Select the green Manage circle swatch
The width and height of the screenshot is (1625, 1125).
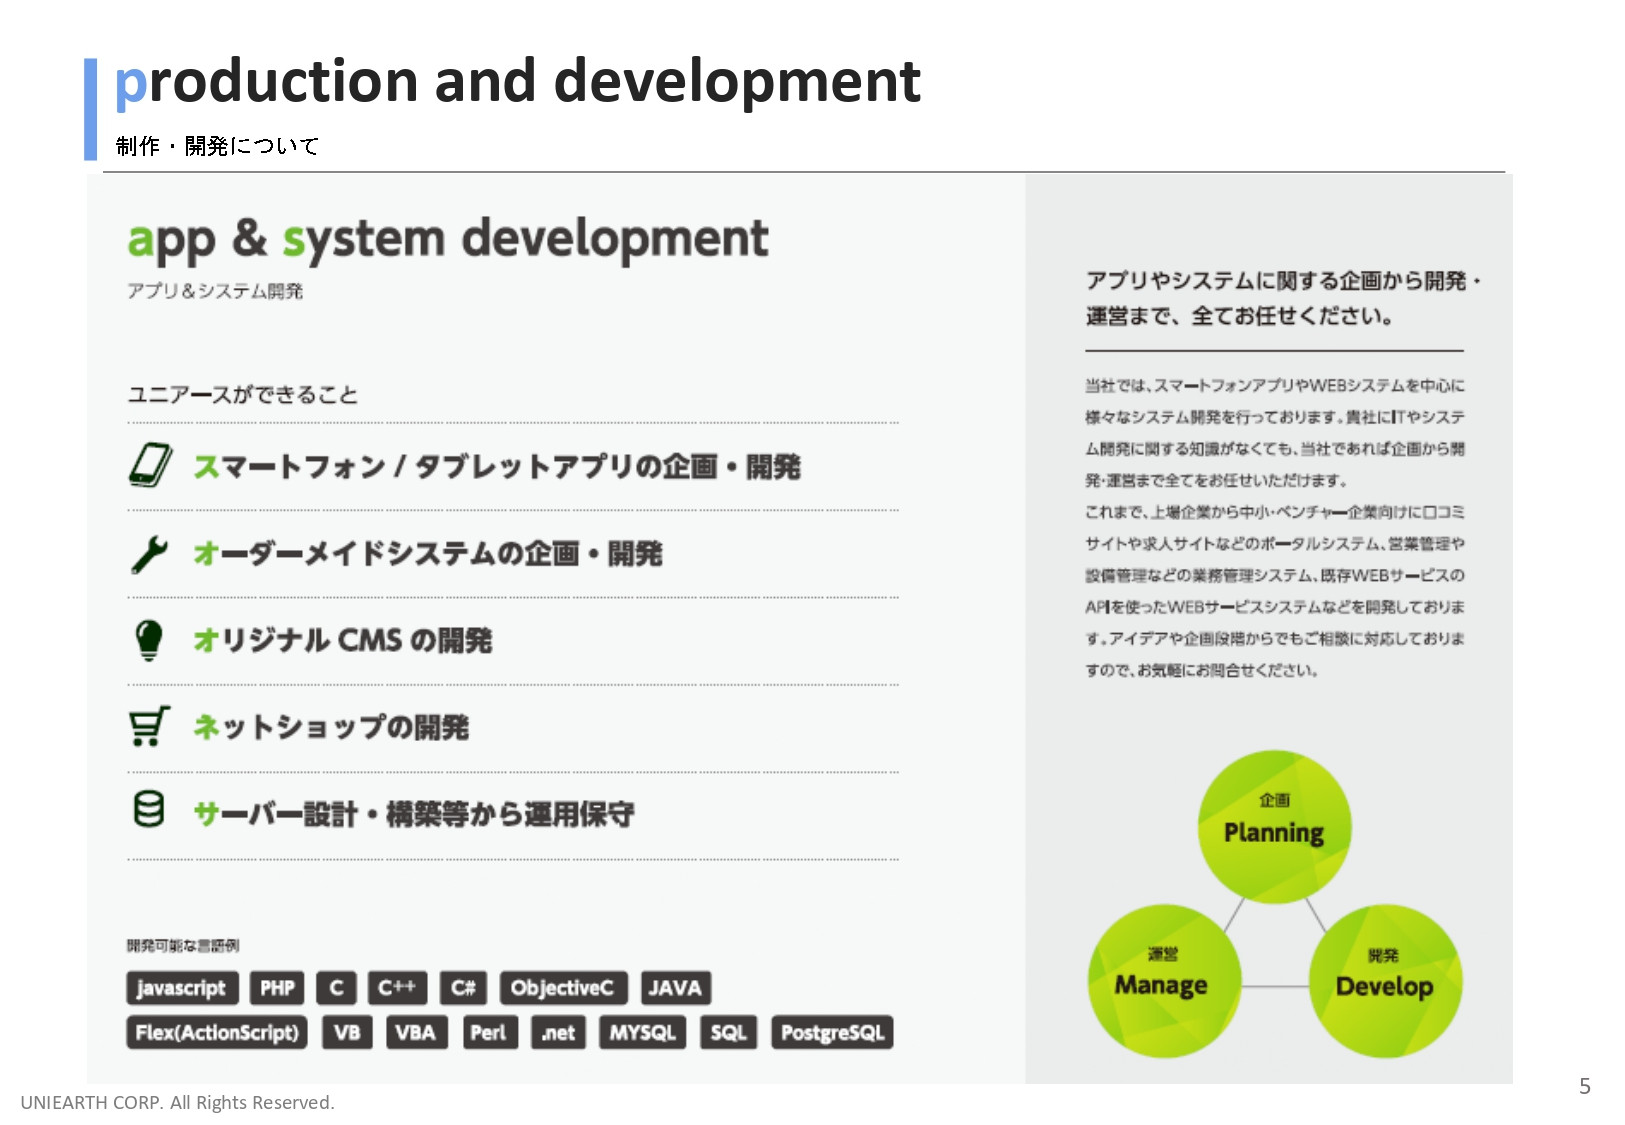tap(1163, 982)
